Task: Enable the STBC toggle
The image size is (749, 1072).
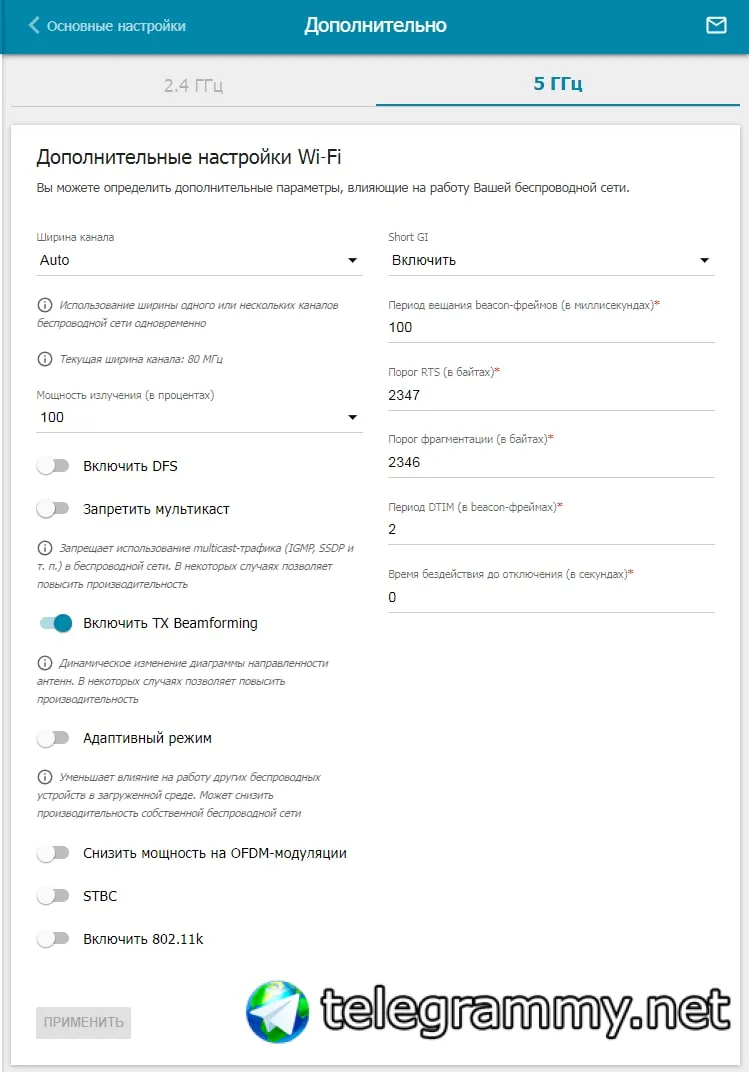Action: 53,896
